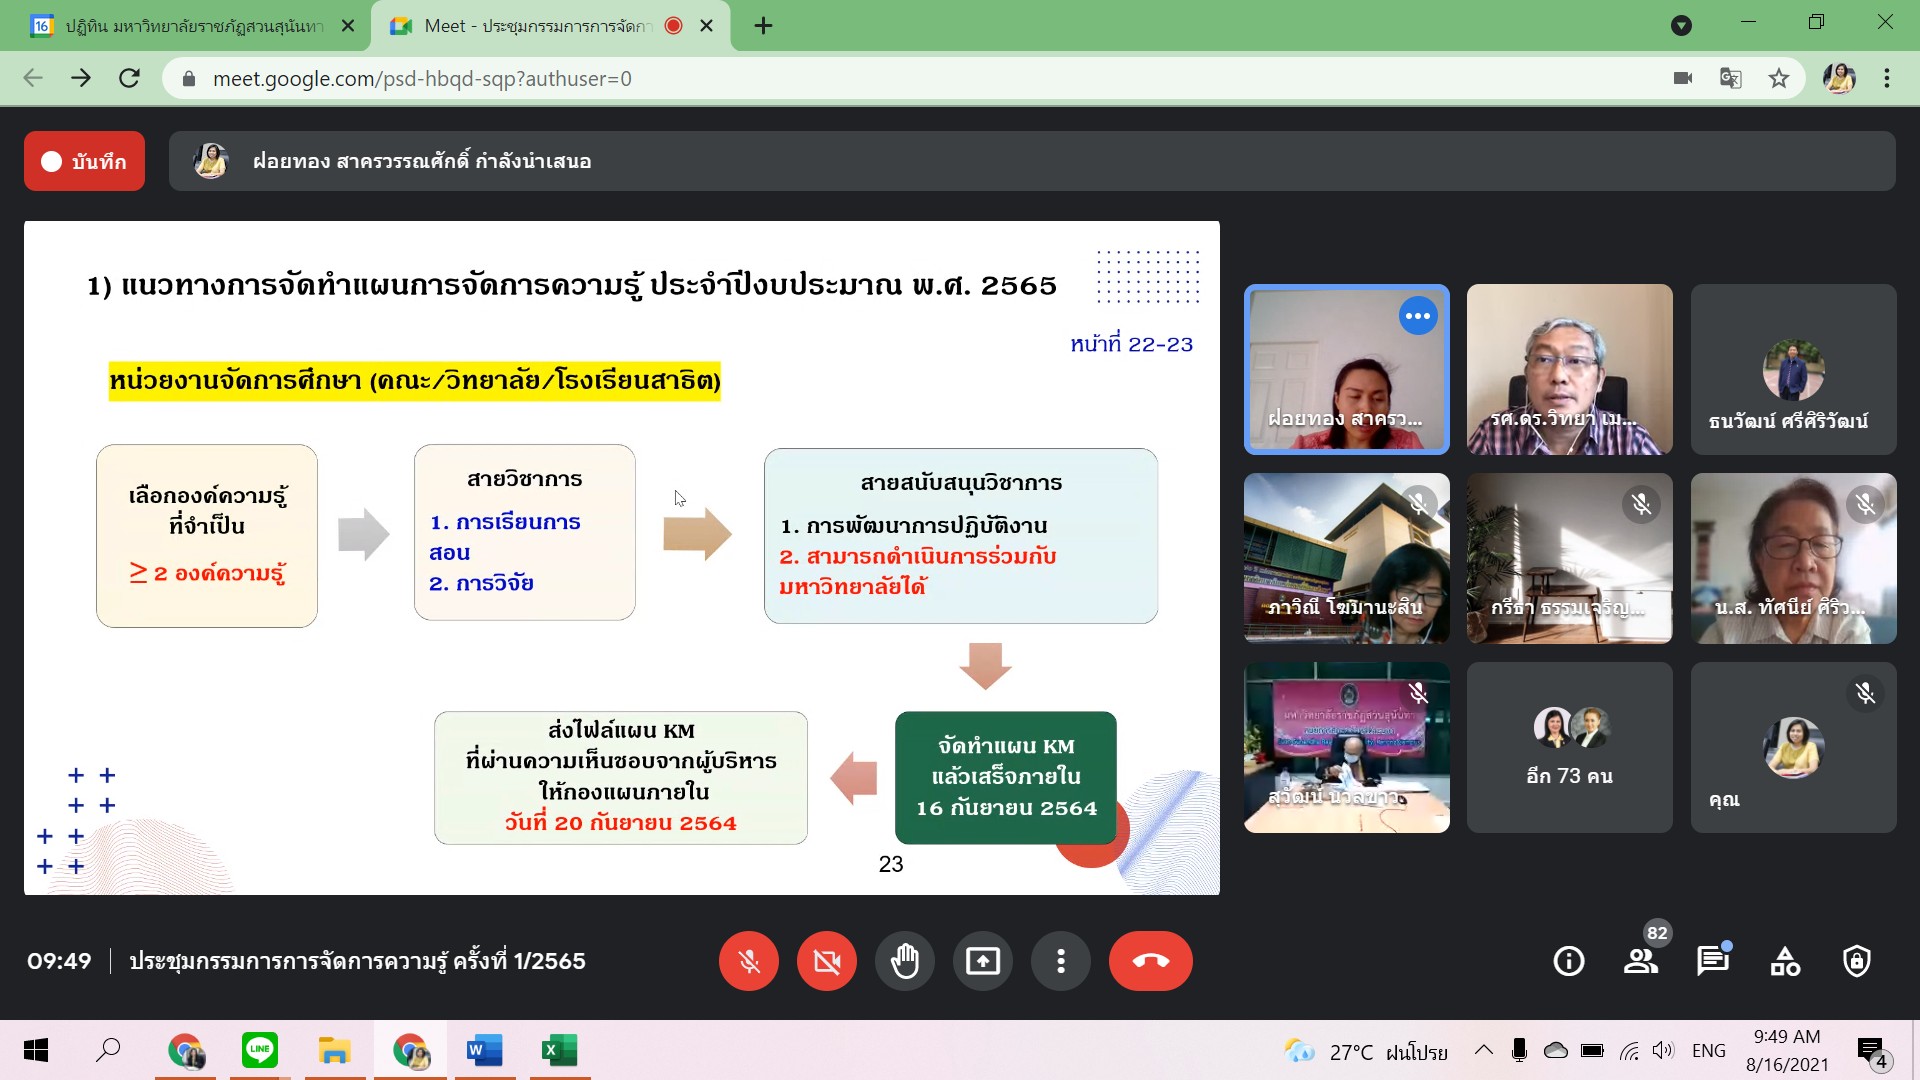Unmute the microphone in Meet controls
The height and width of the screenshot is (1080, 1920).
point(748,961)
